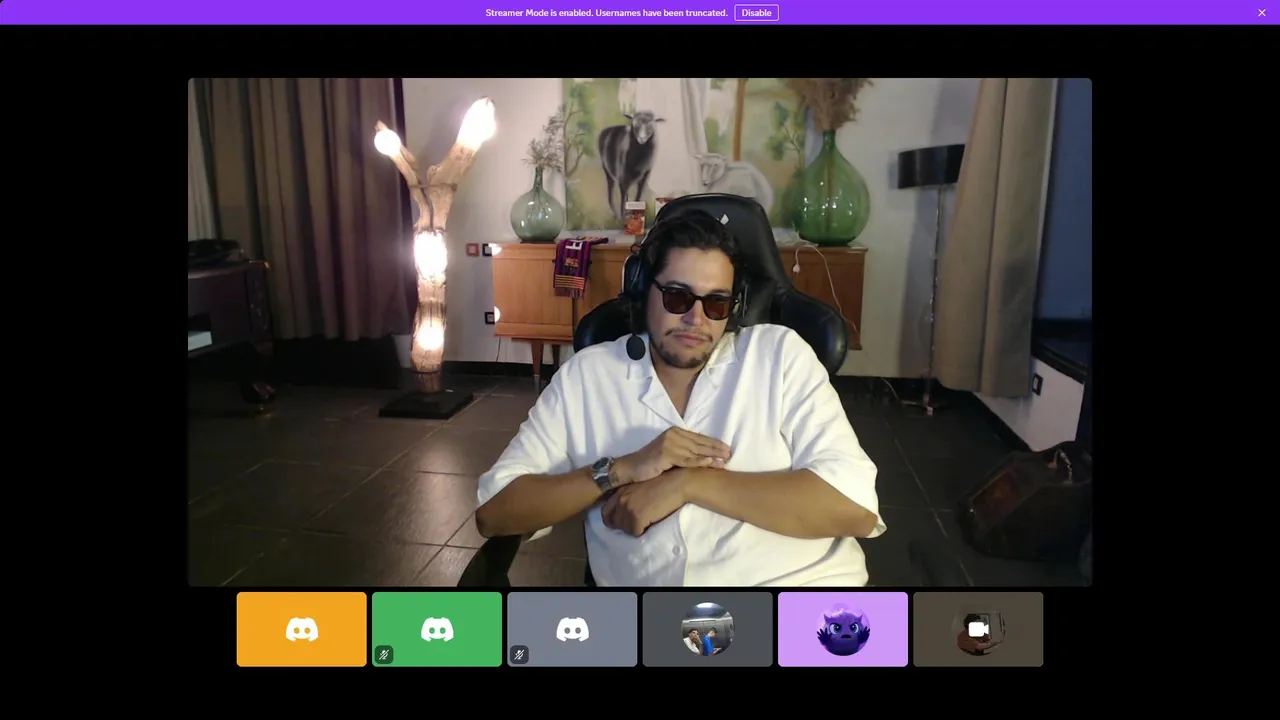Viewport: 1280px width, 720px height.
Task: Open the participant tile with camera icon
Action: pyautogui.click(x=978, y=629)
